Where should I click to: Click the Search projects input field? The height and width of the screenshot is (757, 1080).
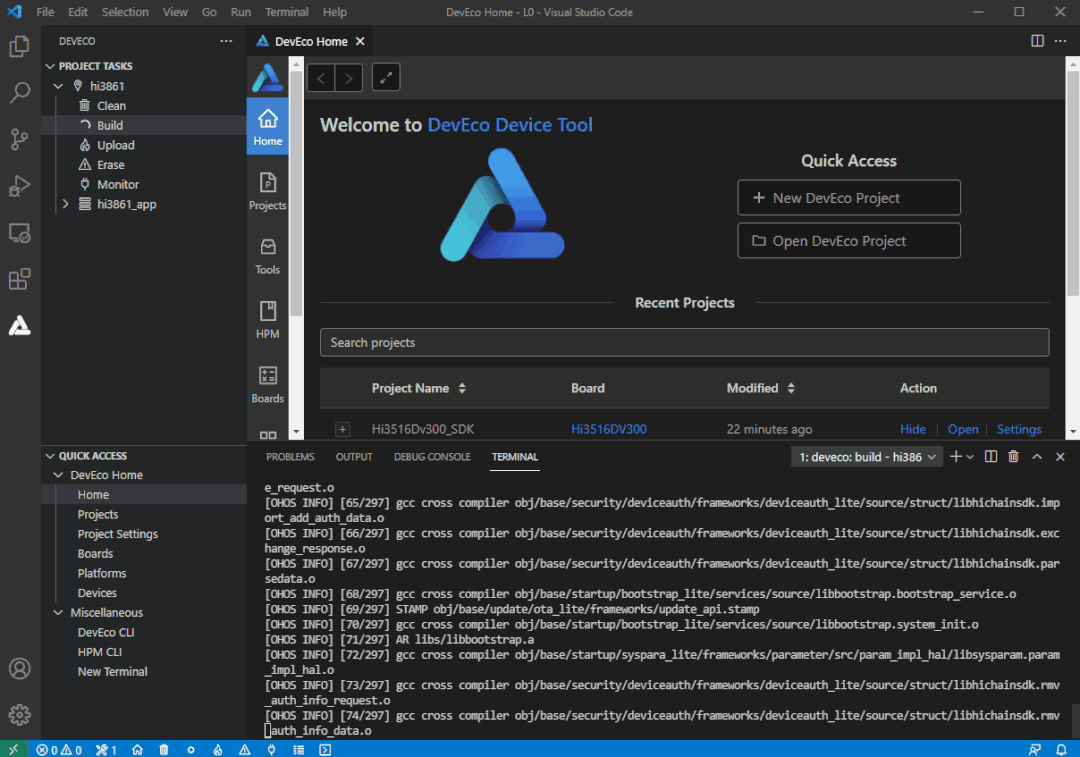click(684, 343)
